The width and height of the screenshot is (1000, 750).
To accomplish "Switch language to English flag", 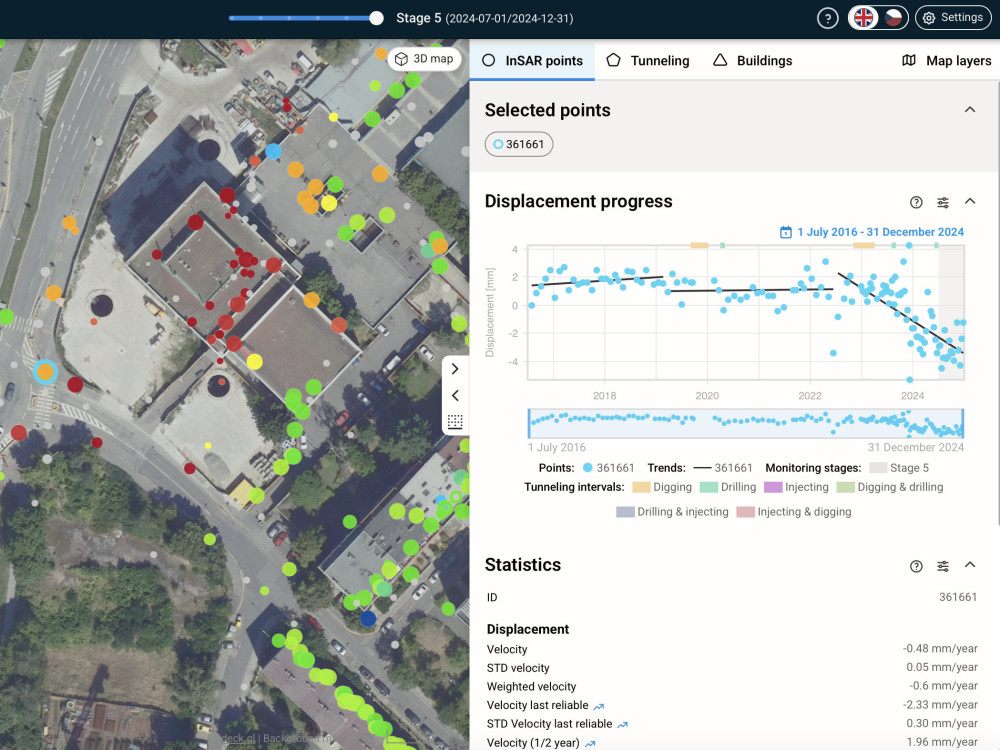I will [x=864, y=18].
